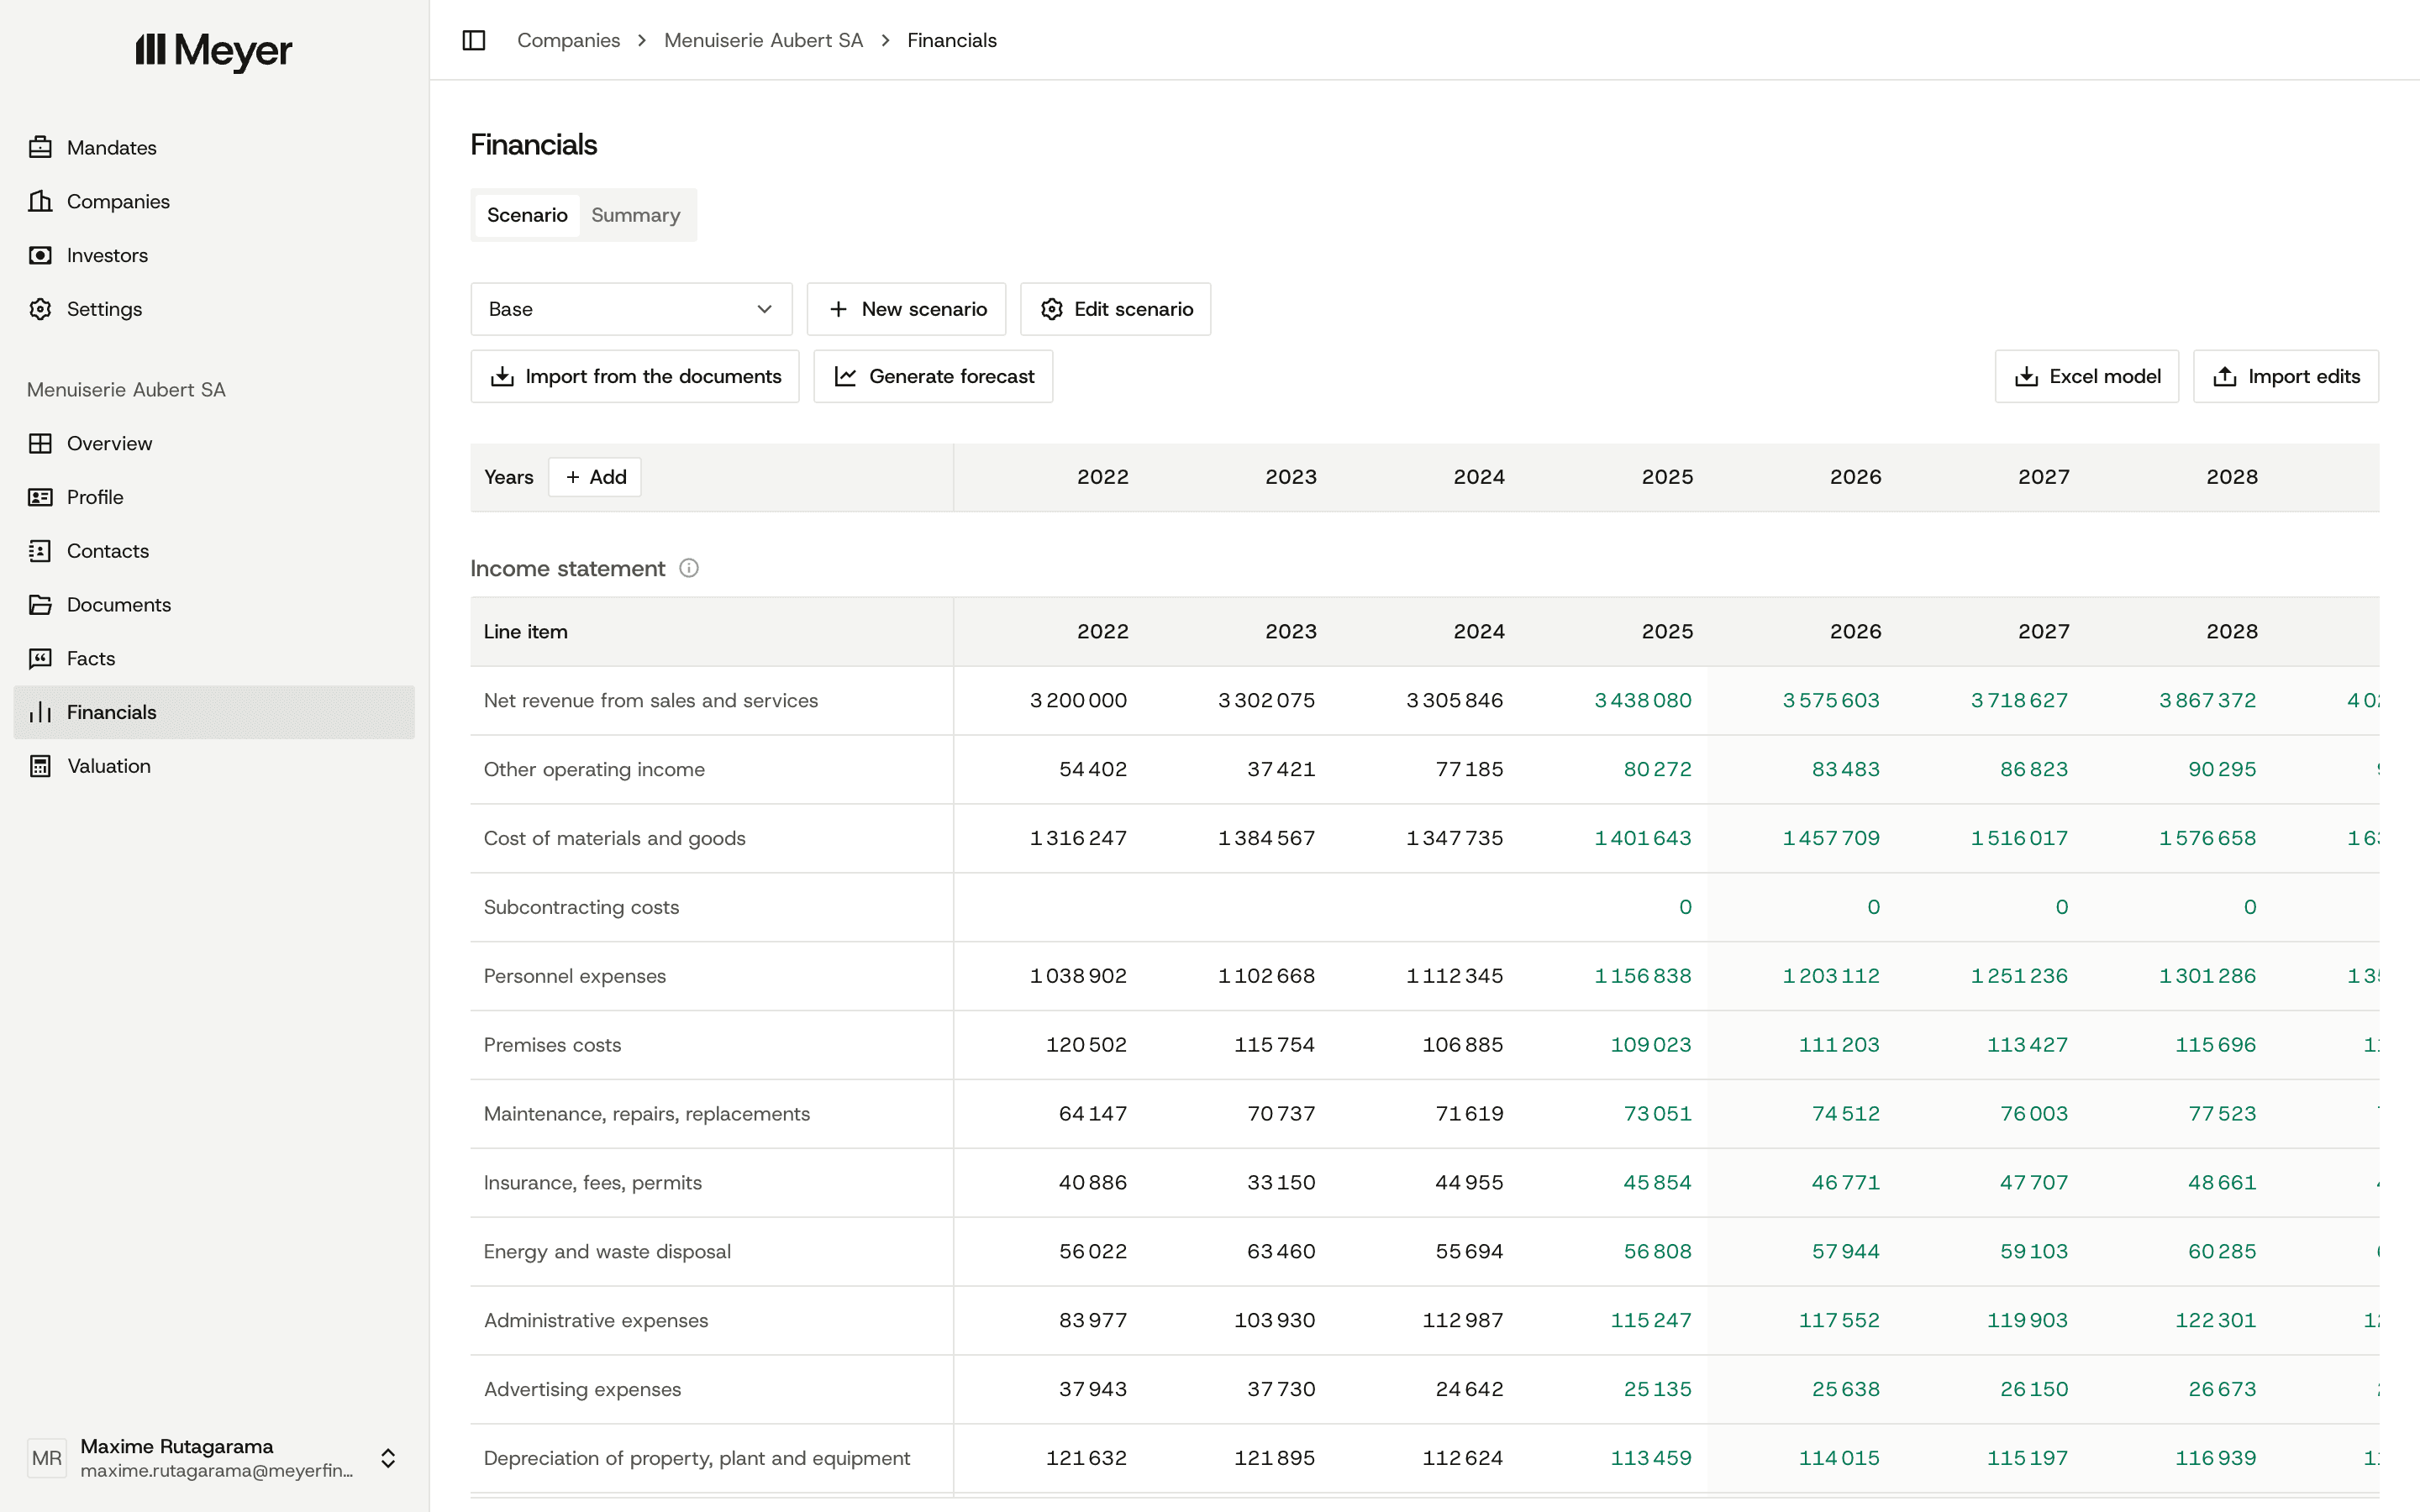The image size is (2420, 1512).
Task: Click Maintenance repairs 2024 value 71 619
Action: pos(1469,1113)
